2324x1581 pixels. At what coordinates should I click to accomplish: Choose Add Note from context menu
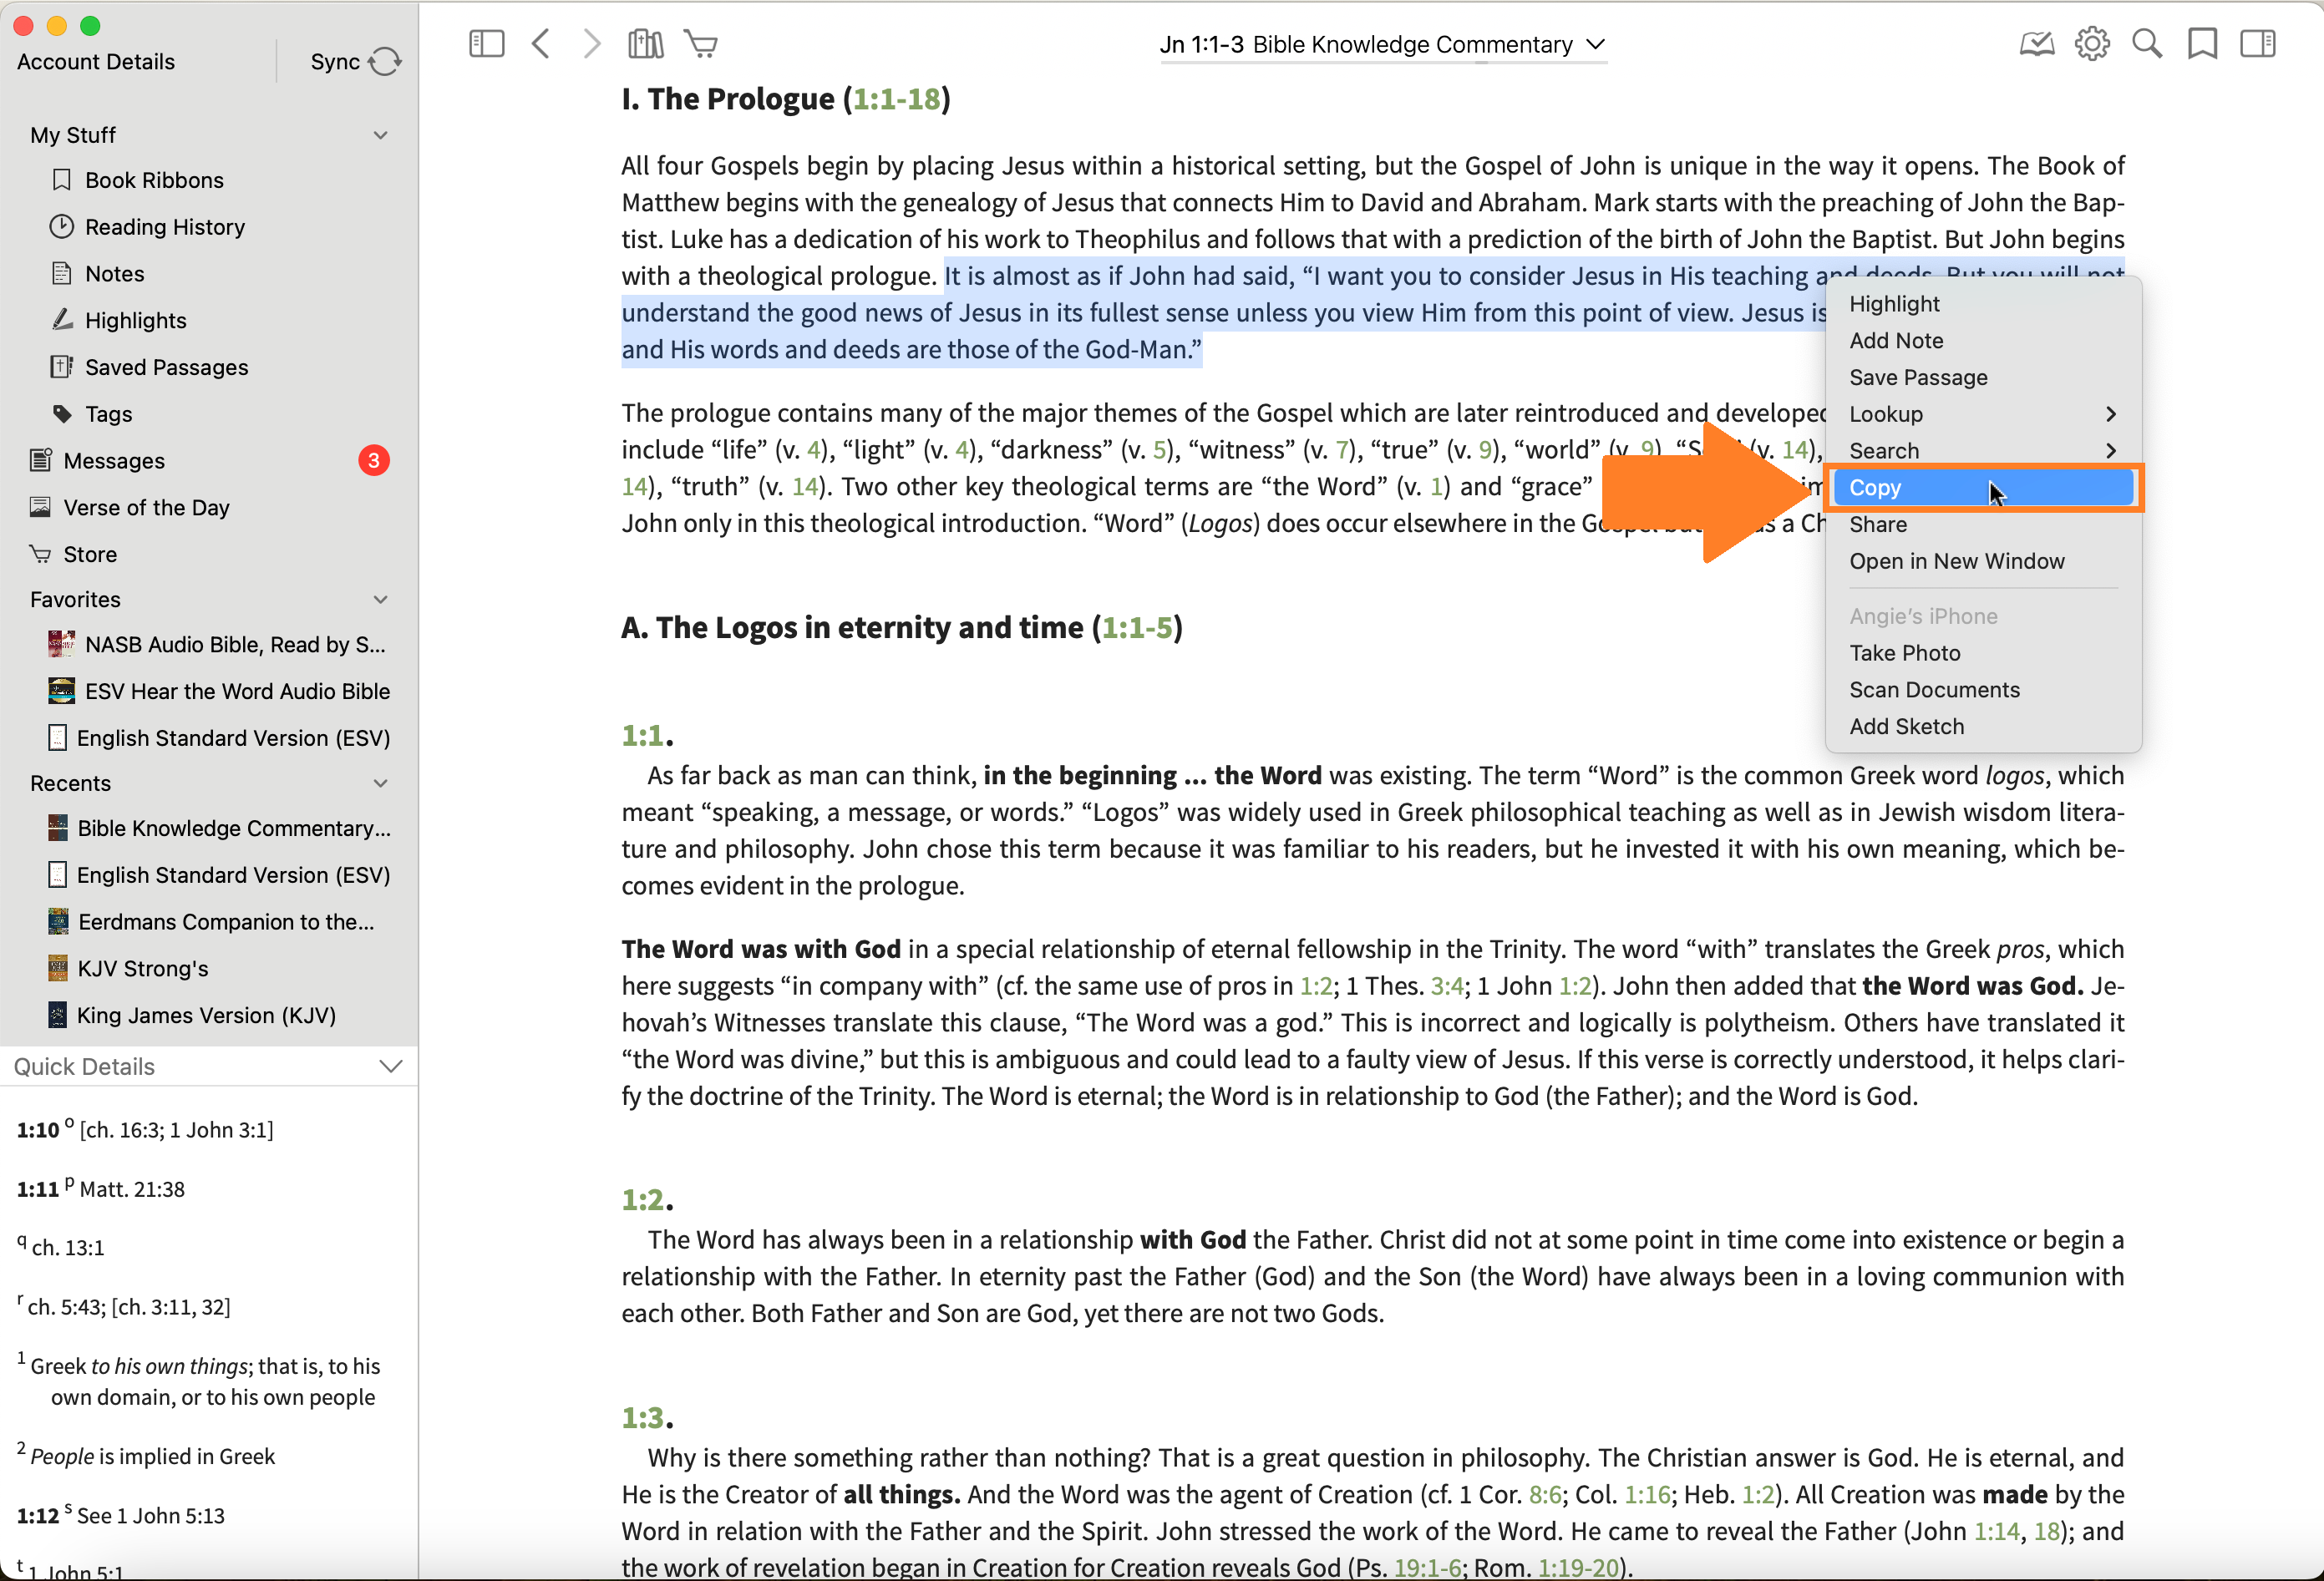[1983, 341]
